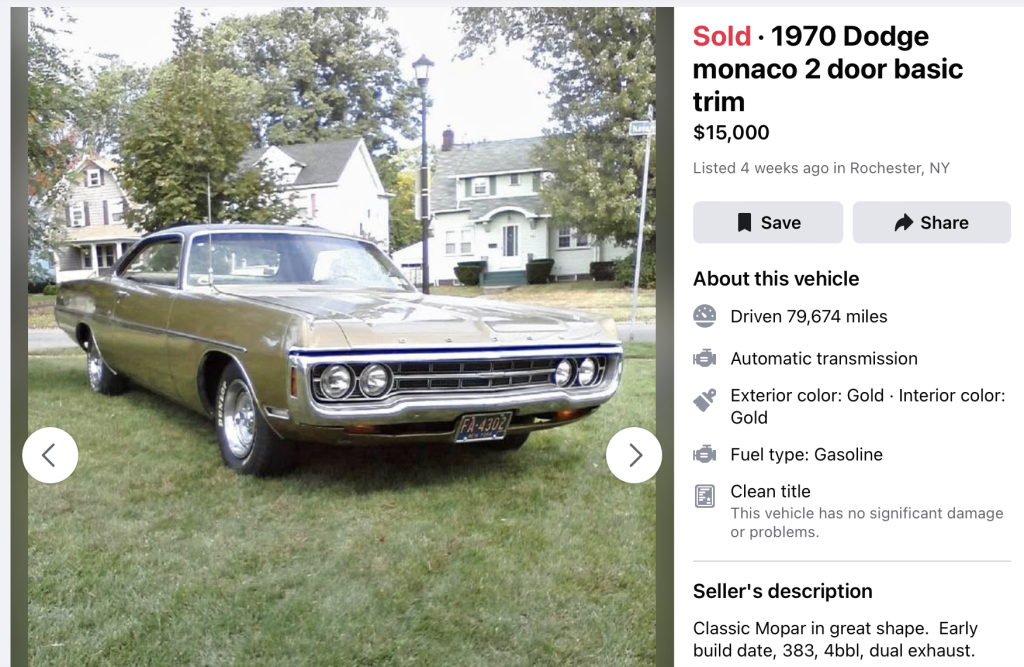Click the Save listing button
The width and height of the screenshot is (1024, 667).
(767, 222)
